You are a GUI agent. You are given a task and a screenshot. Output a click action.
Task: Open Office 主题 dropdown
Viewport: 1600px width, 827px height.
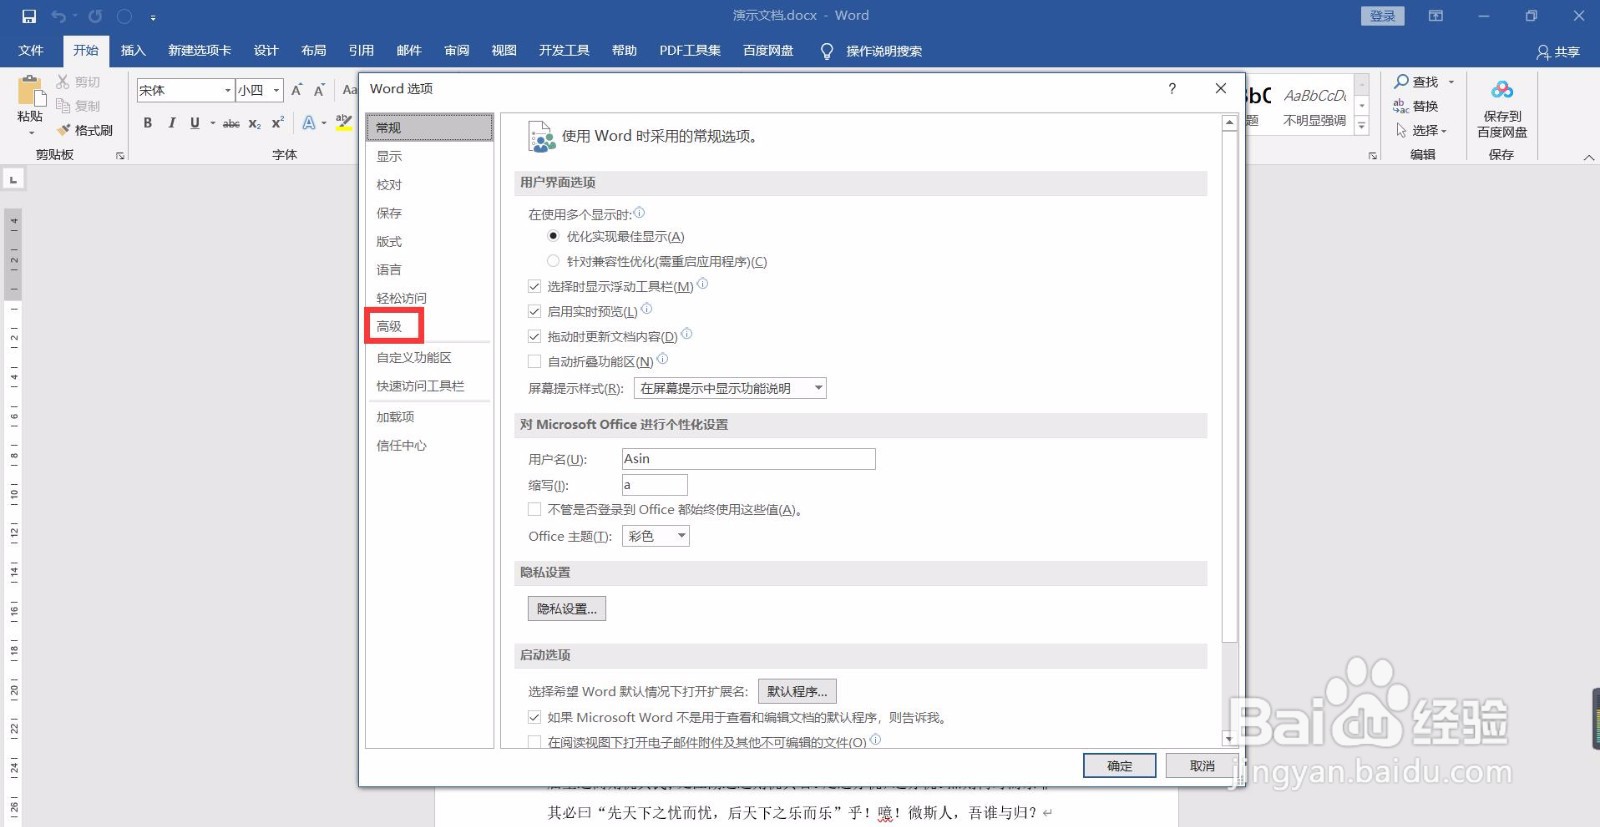[656, 536]
